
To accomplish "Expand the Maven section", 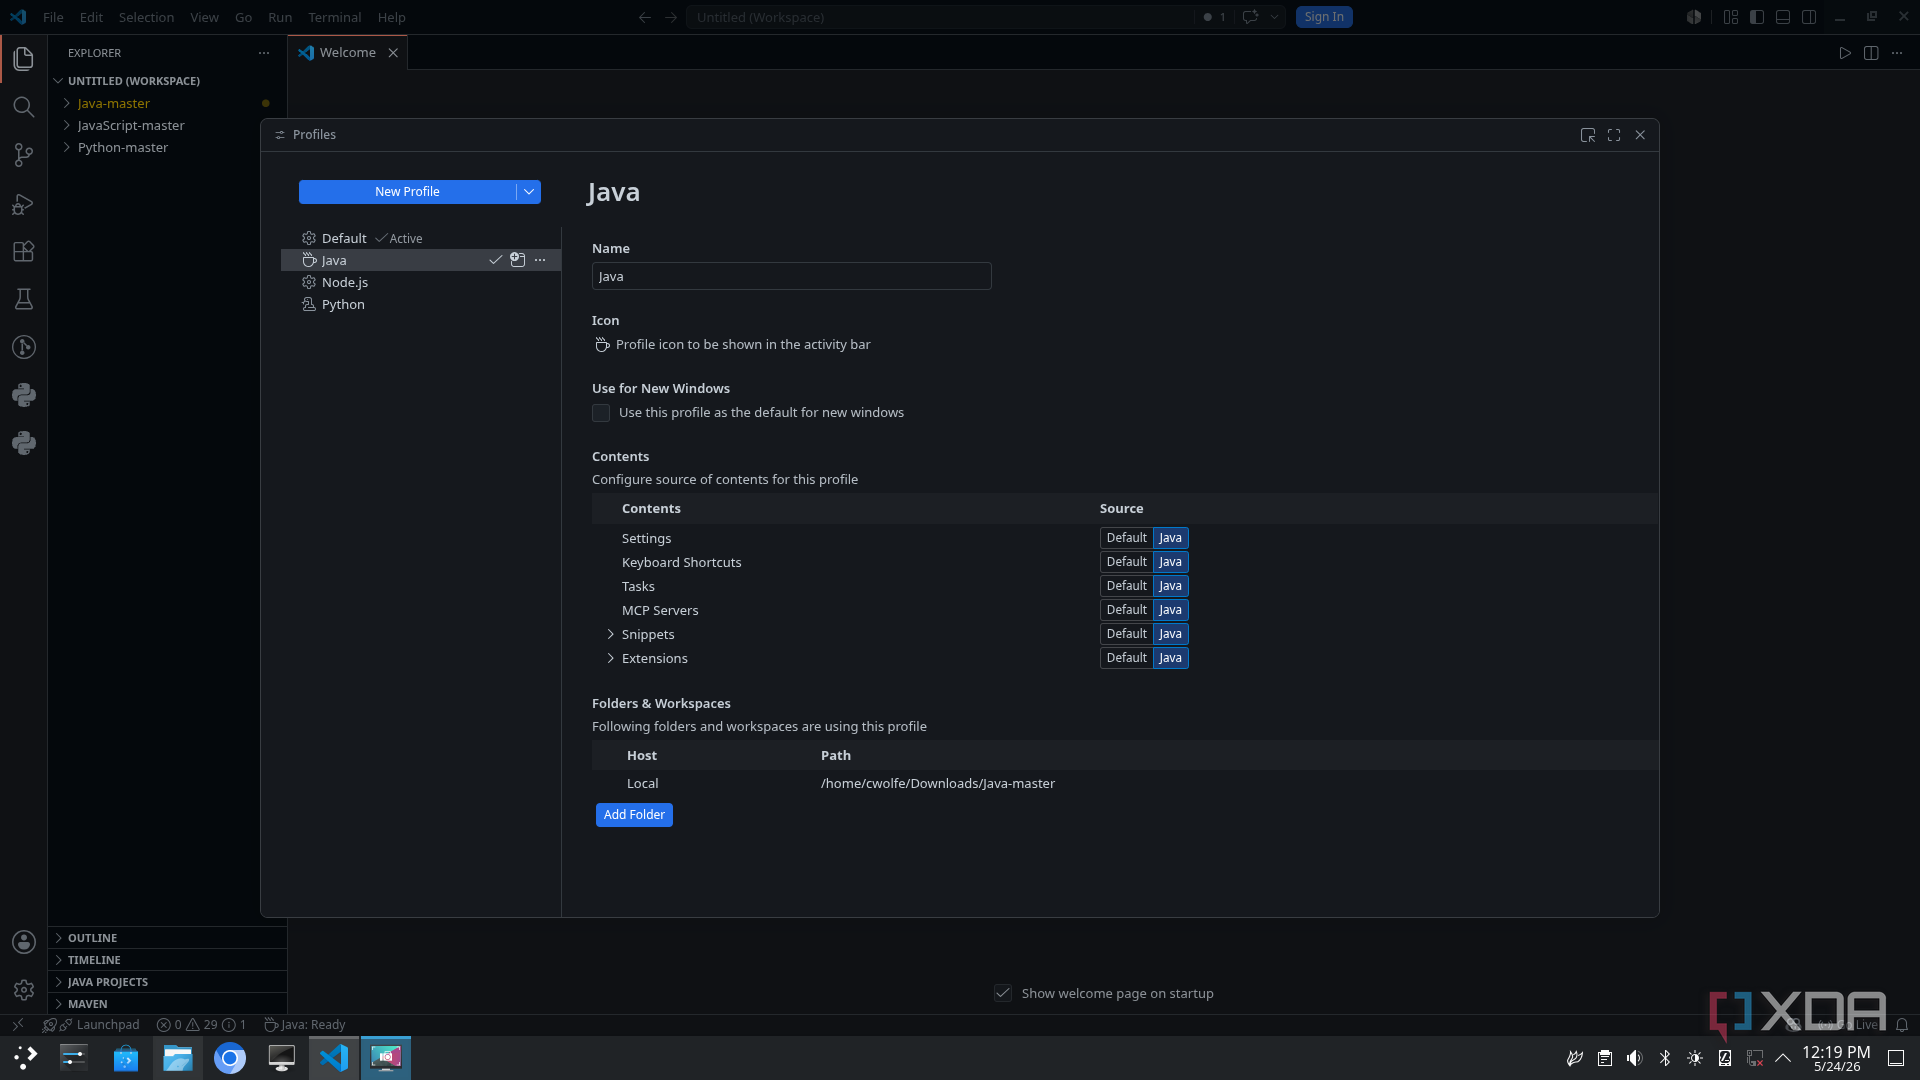I will tap(168, 1004).
